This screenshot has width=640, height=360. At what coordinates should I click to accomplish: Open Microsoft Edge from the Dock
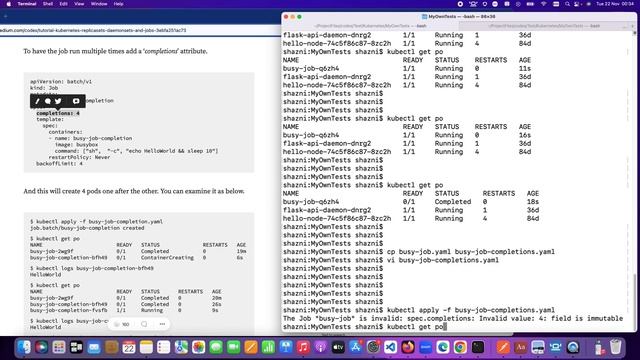[x=443, y=347]
